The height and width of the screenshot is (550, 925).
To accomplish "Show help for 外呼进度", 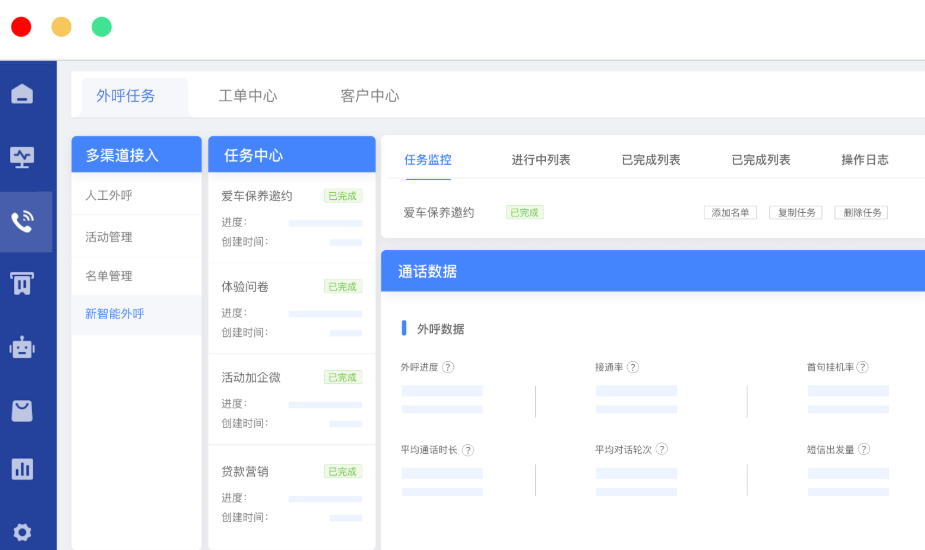I will click(x=448, y=367).
